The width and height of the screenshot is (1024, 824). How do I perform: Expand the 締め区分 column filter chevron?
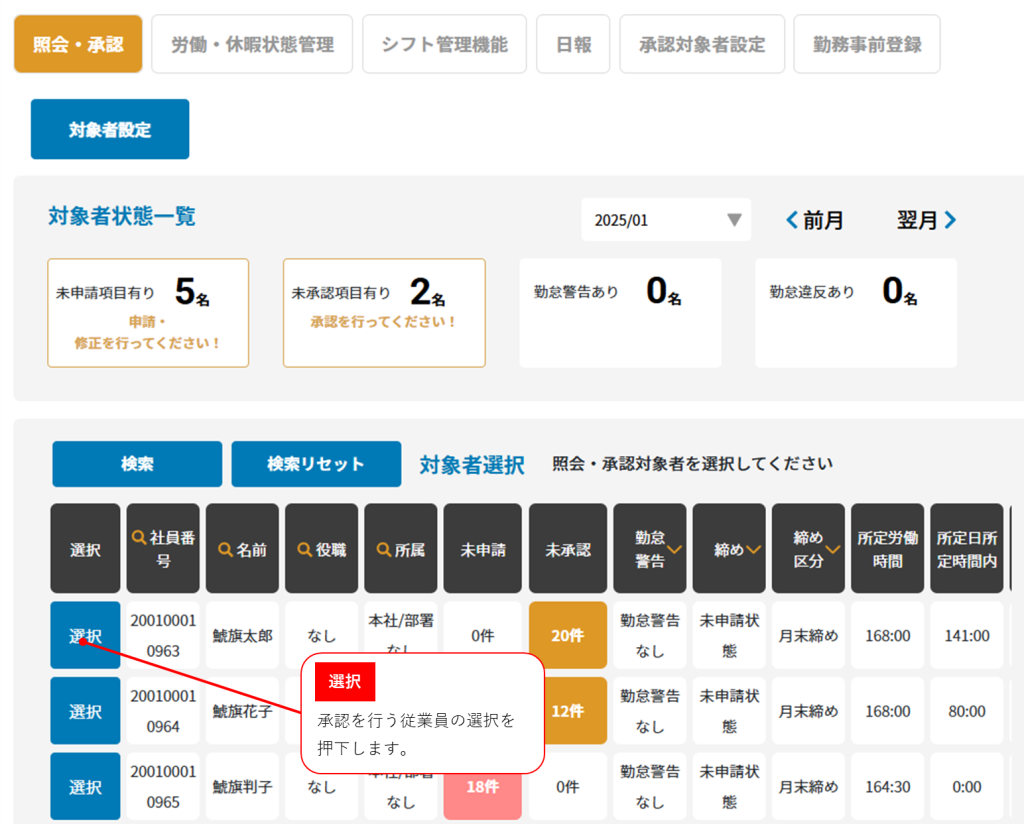[832, 549]
